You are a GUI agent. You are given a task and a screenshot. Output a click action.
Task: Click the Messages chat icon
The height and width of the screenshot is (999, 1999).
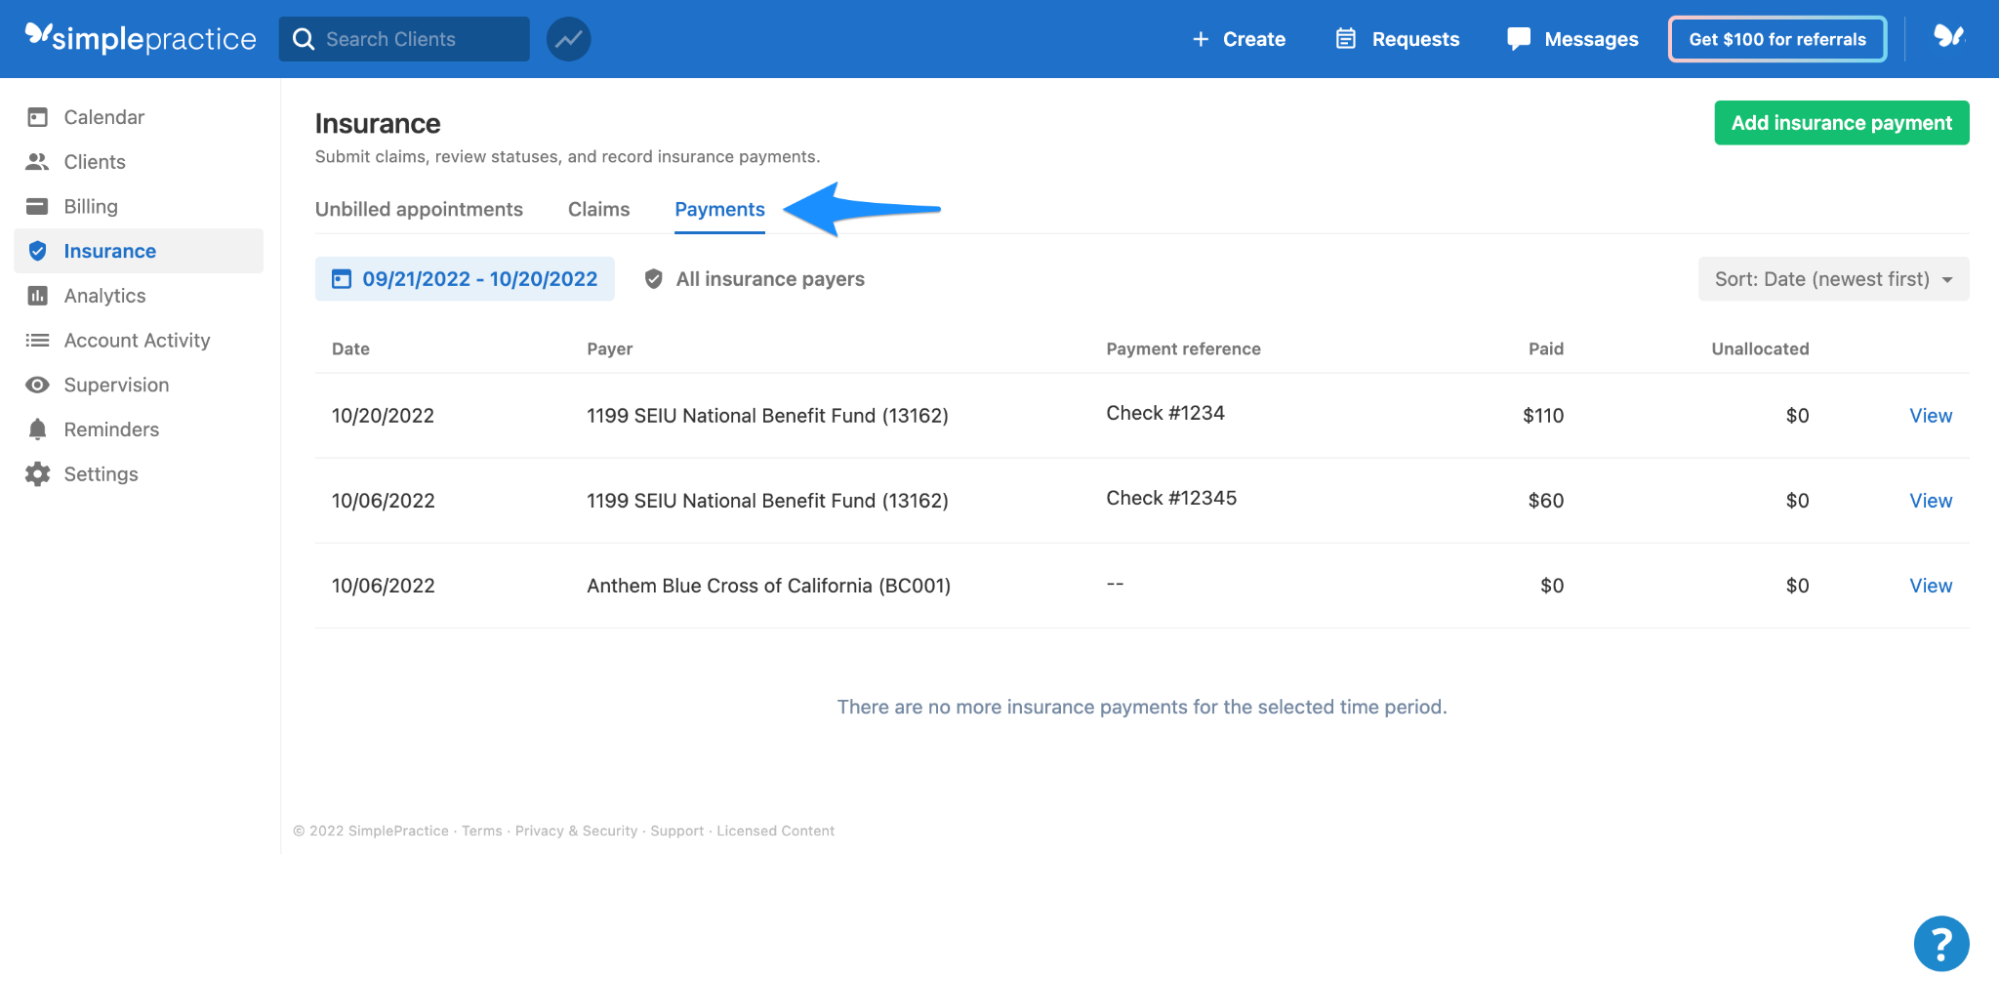[1518, 39]
